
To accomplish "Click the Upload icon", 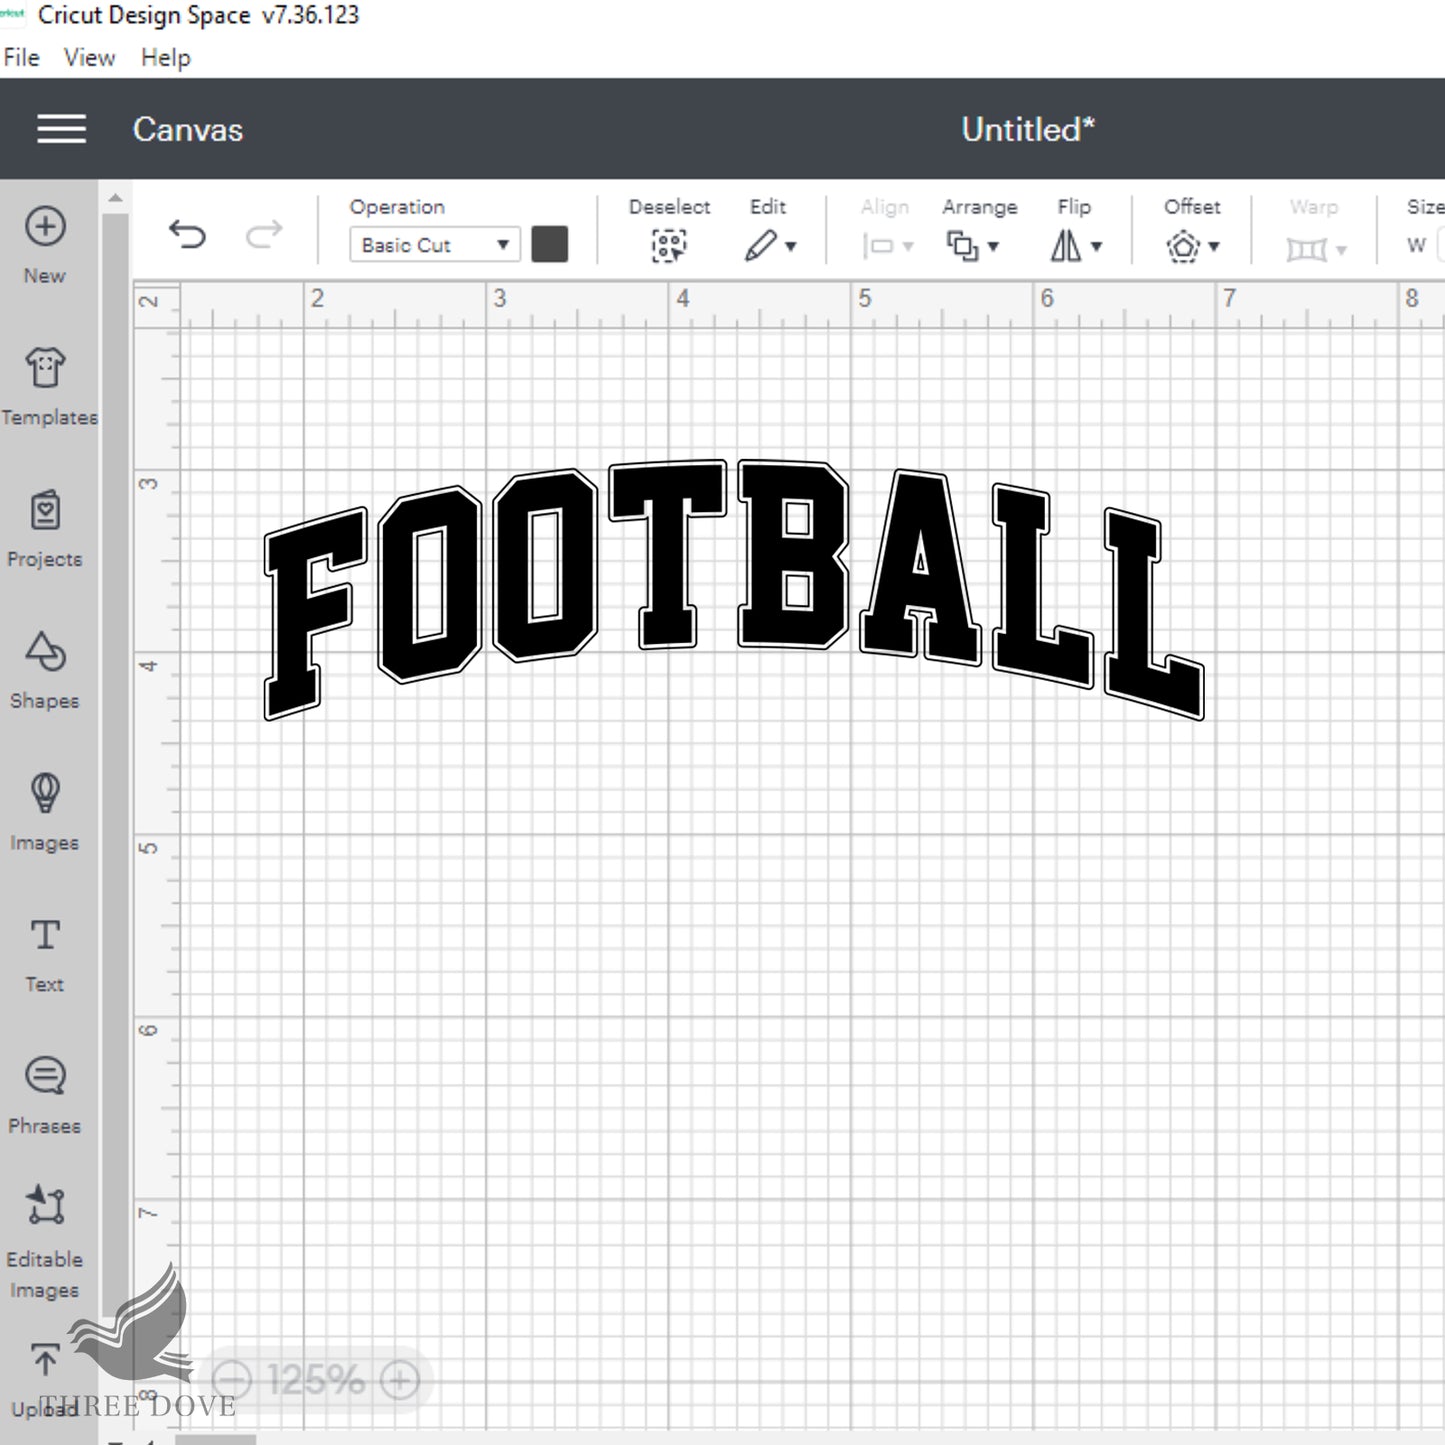I will click(45, 1360).
